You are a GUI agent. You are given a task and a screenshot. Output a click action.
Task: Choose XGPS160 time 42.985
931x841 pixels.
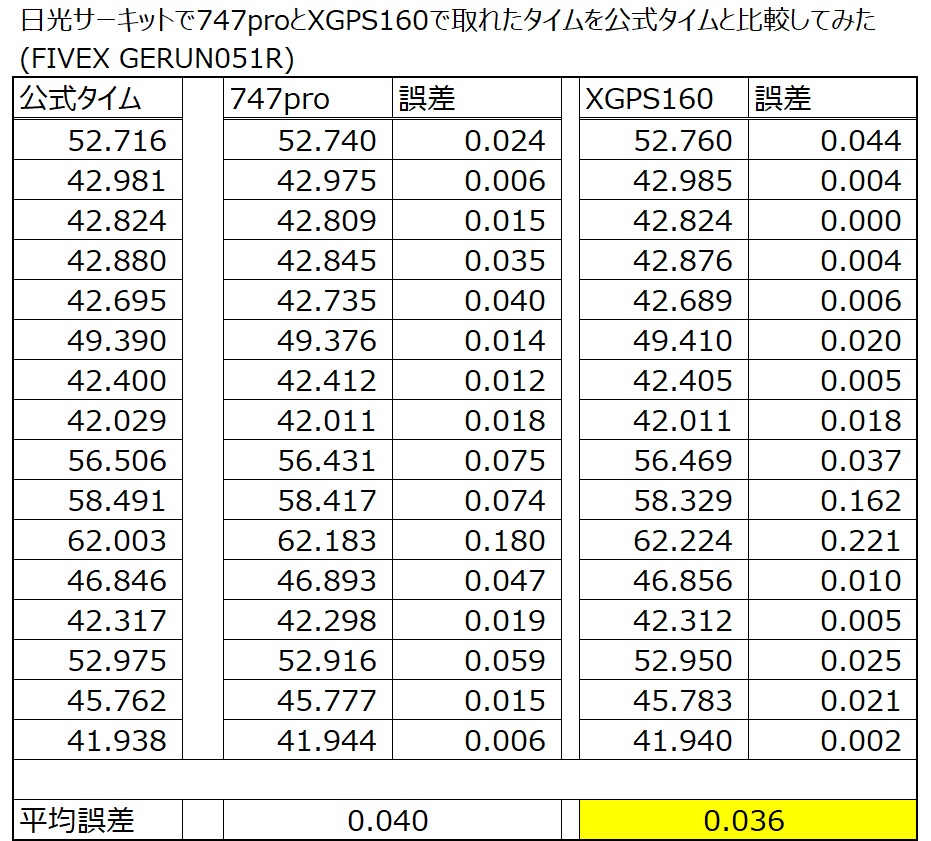664,180
